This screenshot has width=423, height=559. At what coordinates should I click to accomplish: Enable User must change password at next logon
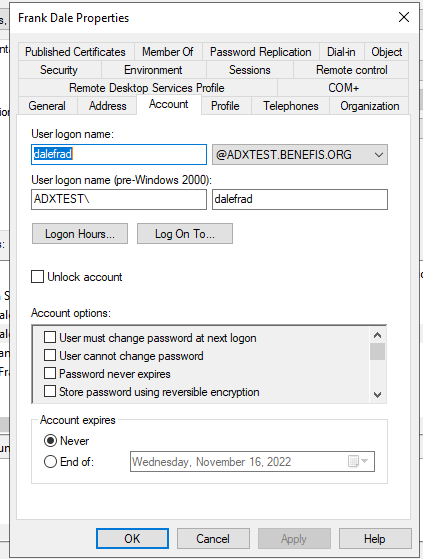tap(50, 337)
